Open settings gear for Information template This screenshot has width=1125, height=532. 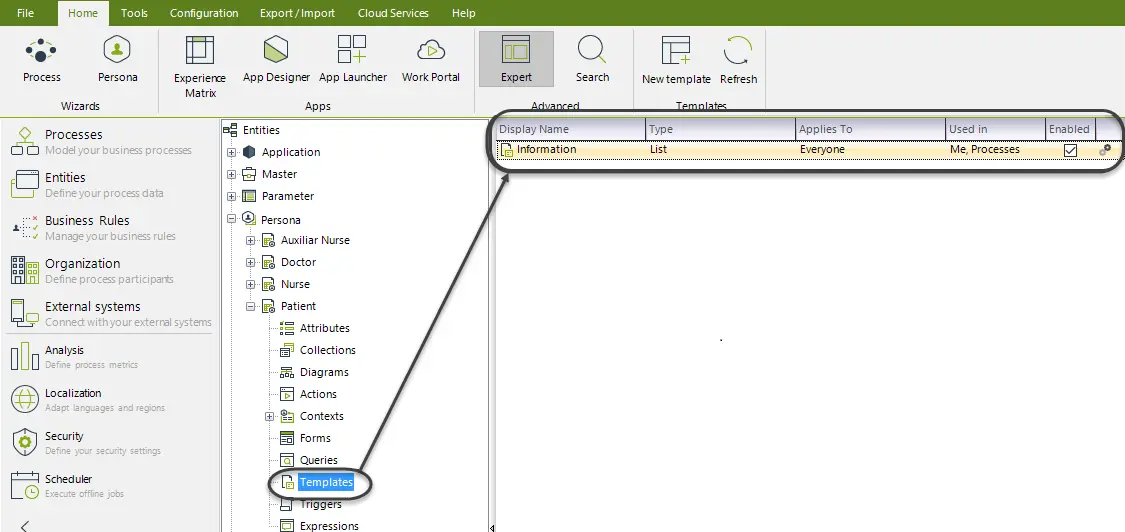[x=1105, y=150]
